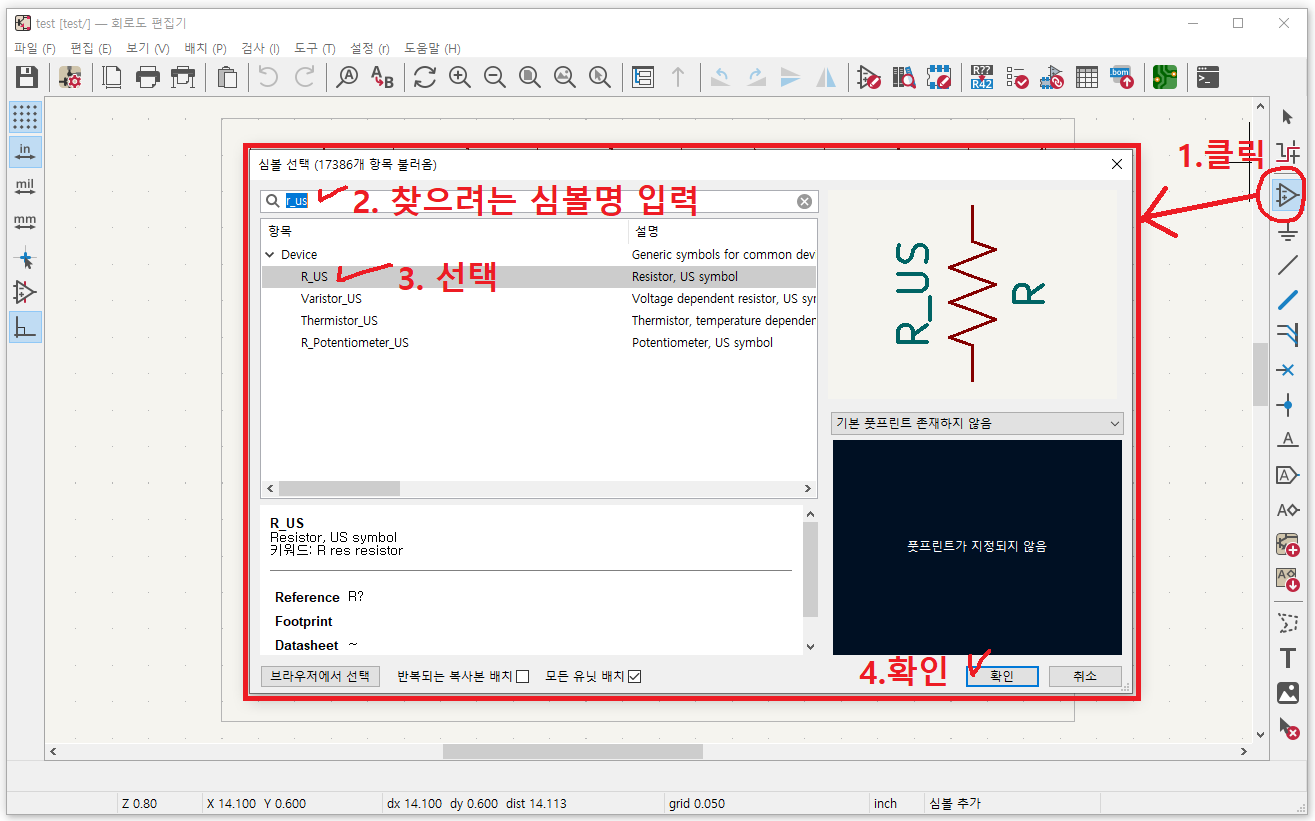Open page settings sheet icon

(114, 77)
